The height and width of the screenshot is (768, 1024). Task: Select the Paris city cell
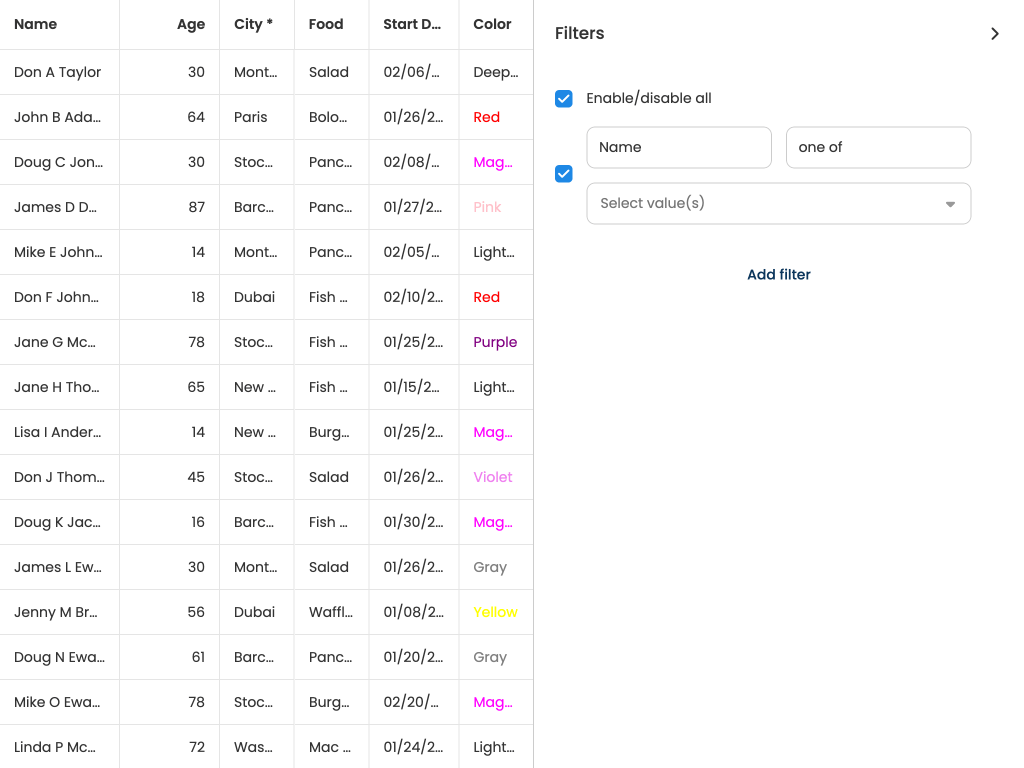tap(251, 117)
